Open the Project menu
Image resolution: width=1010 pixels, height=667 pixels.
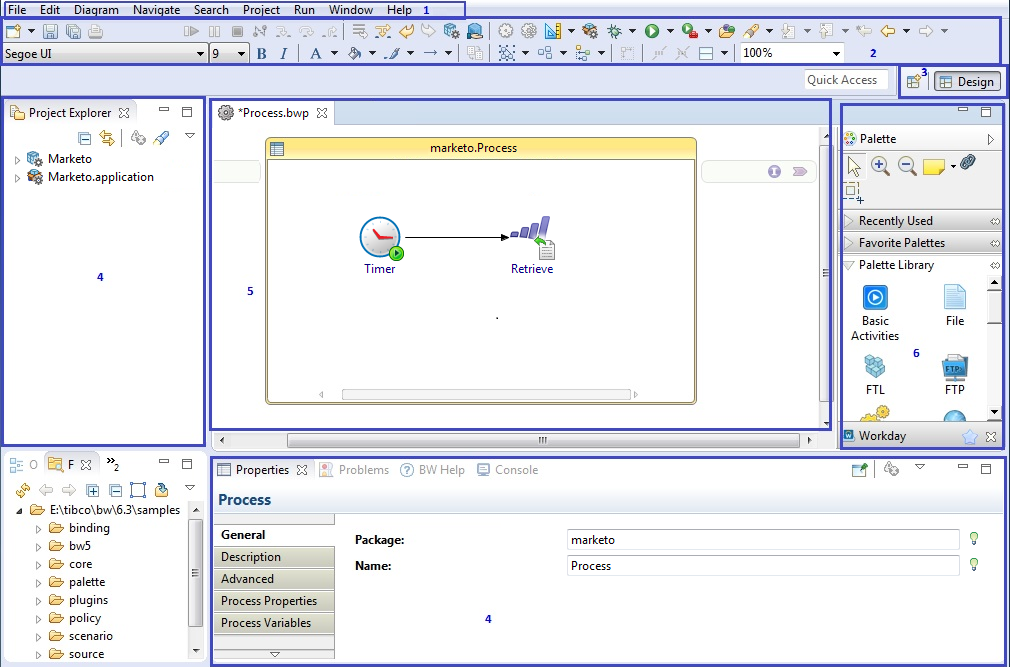pos(261,10)
